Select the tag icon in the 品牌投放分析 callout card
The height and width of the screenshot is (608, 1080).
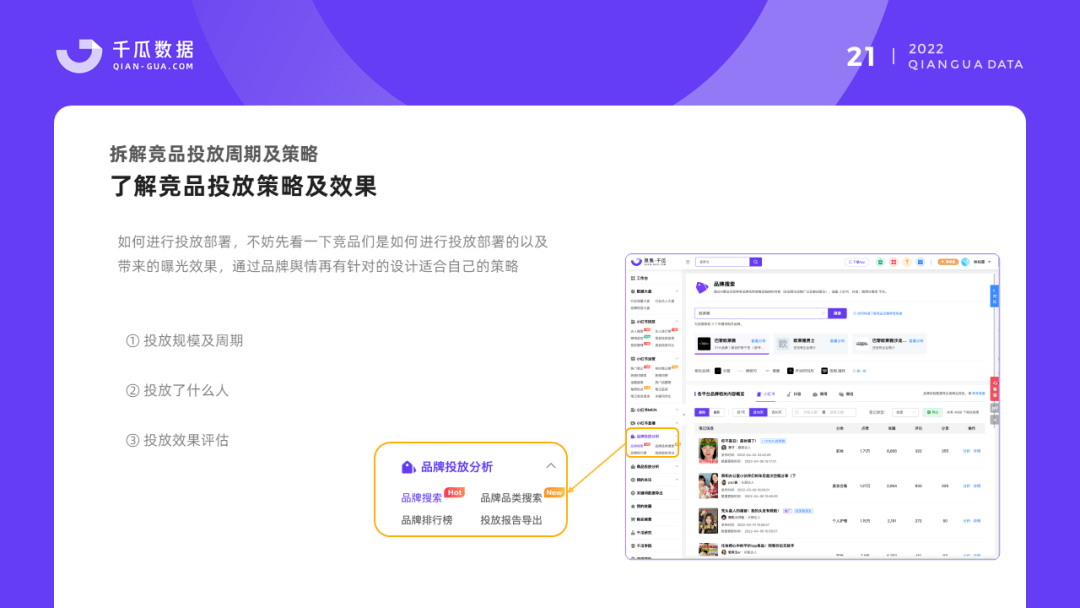tap(407, 466)
